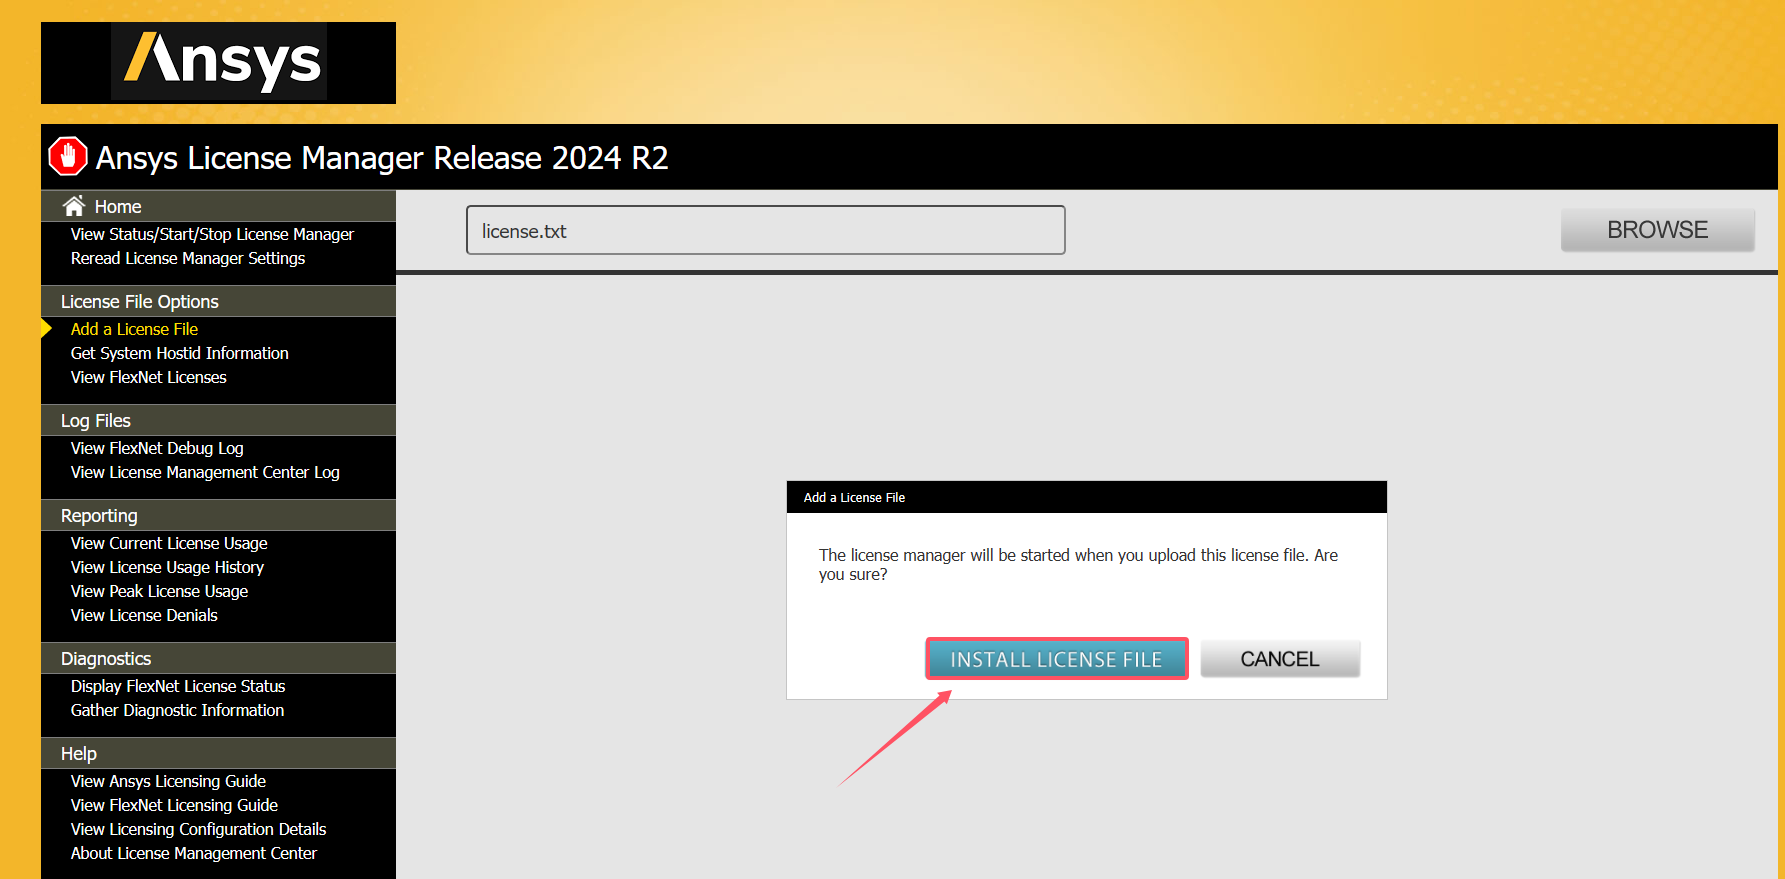1785x879 pixels.
Task: Open View Status/Start/Stop License Manager
Action: click(x=212, y=234)
